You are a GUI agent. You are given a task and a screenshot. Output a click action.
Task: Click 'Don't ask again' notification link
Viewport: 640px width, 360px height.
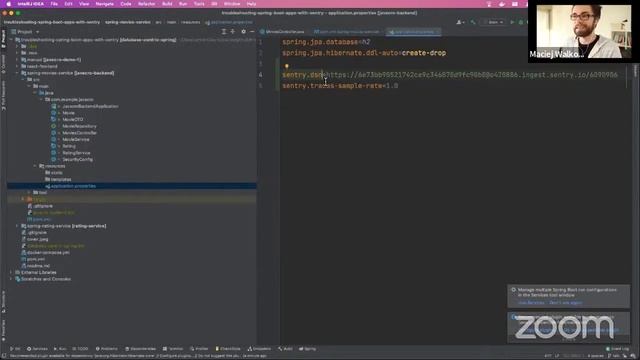(565, 303)
